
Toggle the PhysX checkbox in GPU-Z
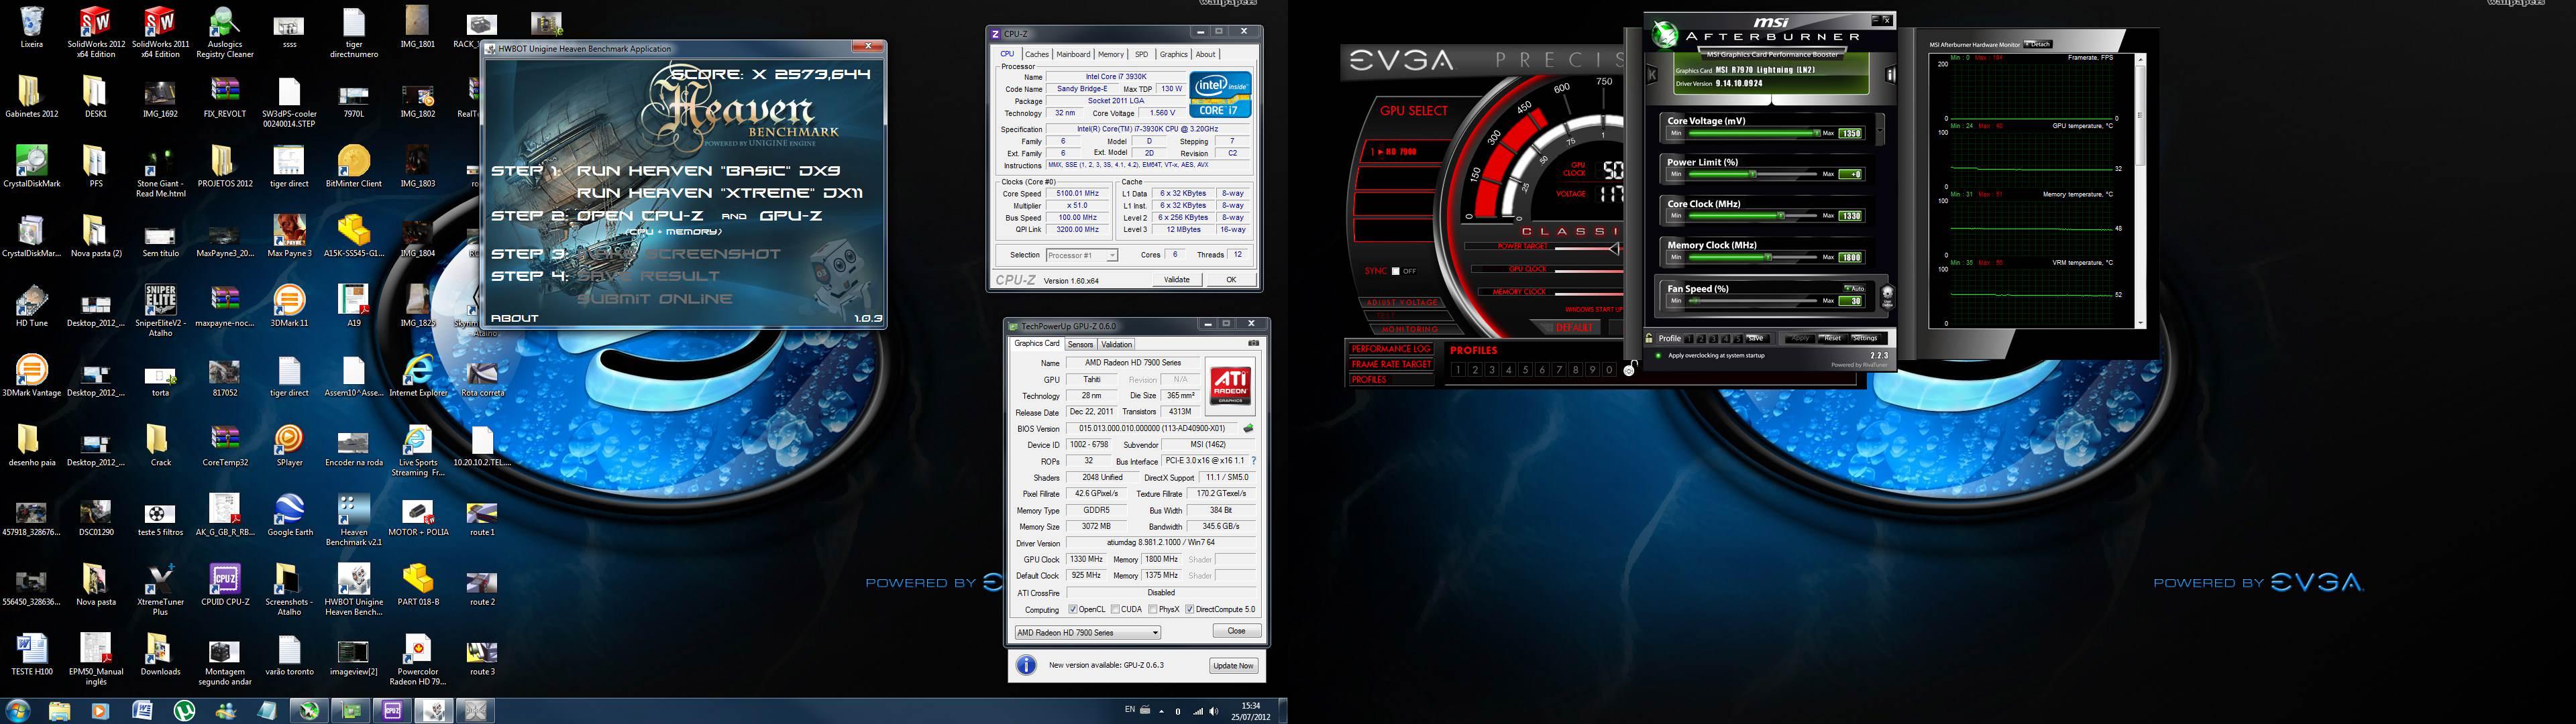[1153, 609]
